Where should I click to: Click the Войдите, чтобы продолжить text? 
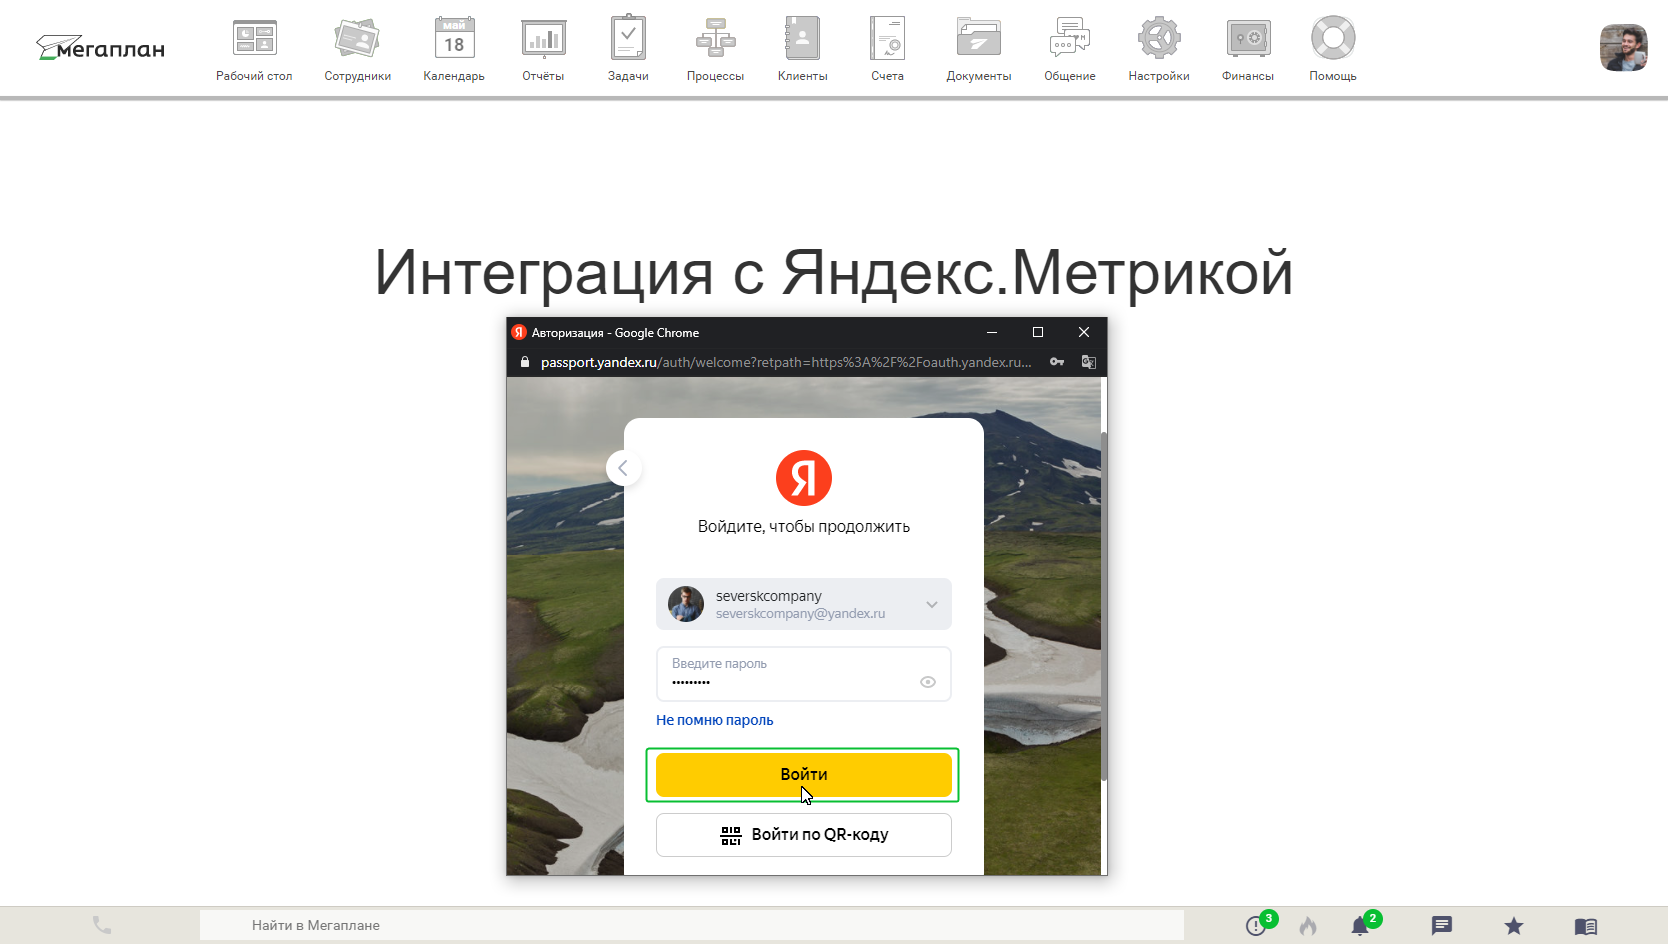pos(803,527)
